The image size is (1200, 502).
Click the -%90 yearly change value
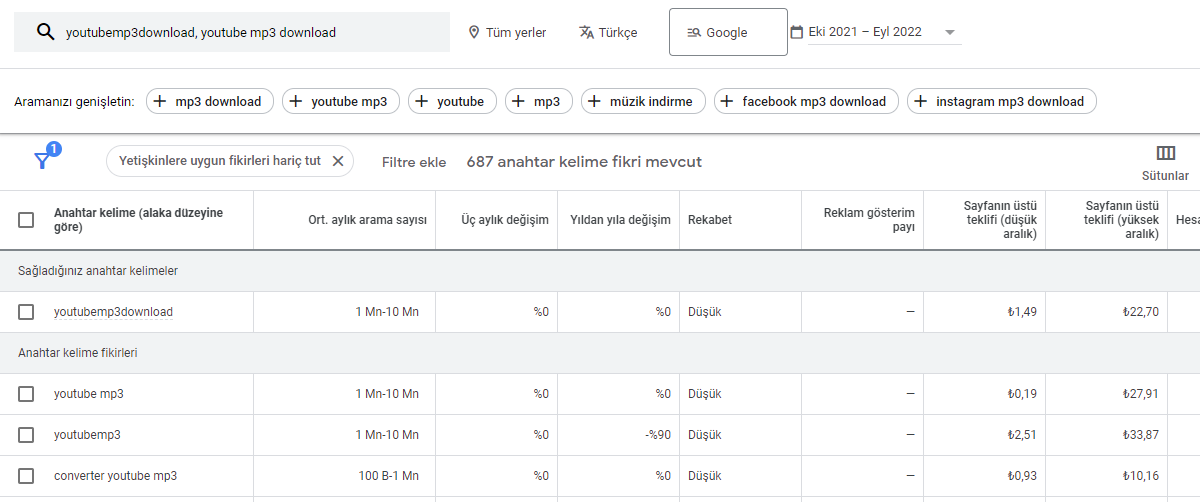pos(656,435)
